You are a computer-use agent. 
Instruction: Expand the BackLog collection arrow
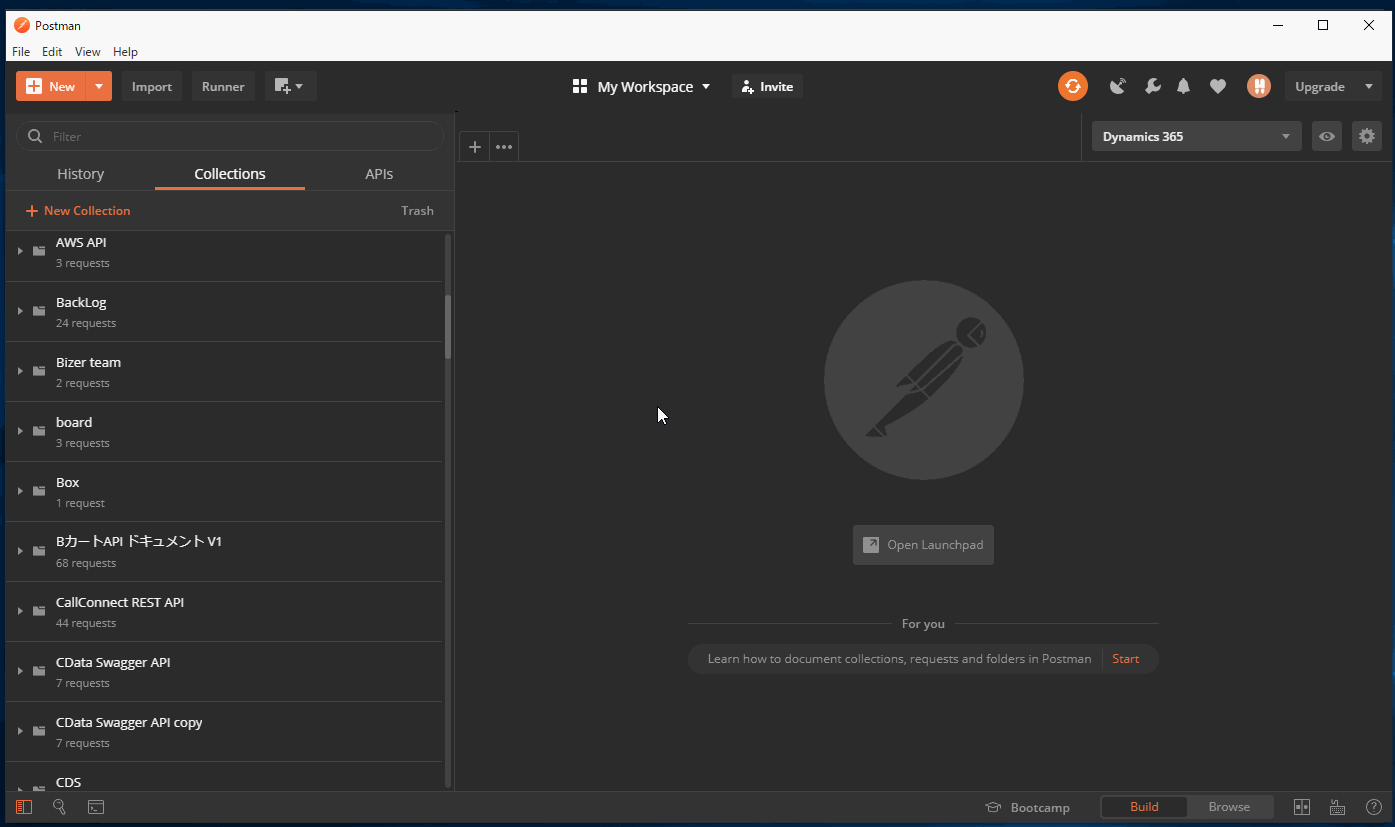(x=20, y=311)
